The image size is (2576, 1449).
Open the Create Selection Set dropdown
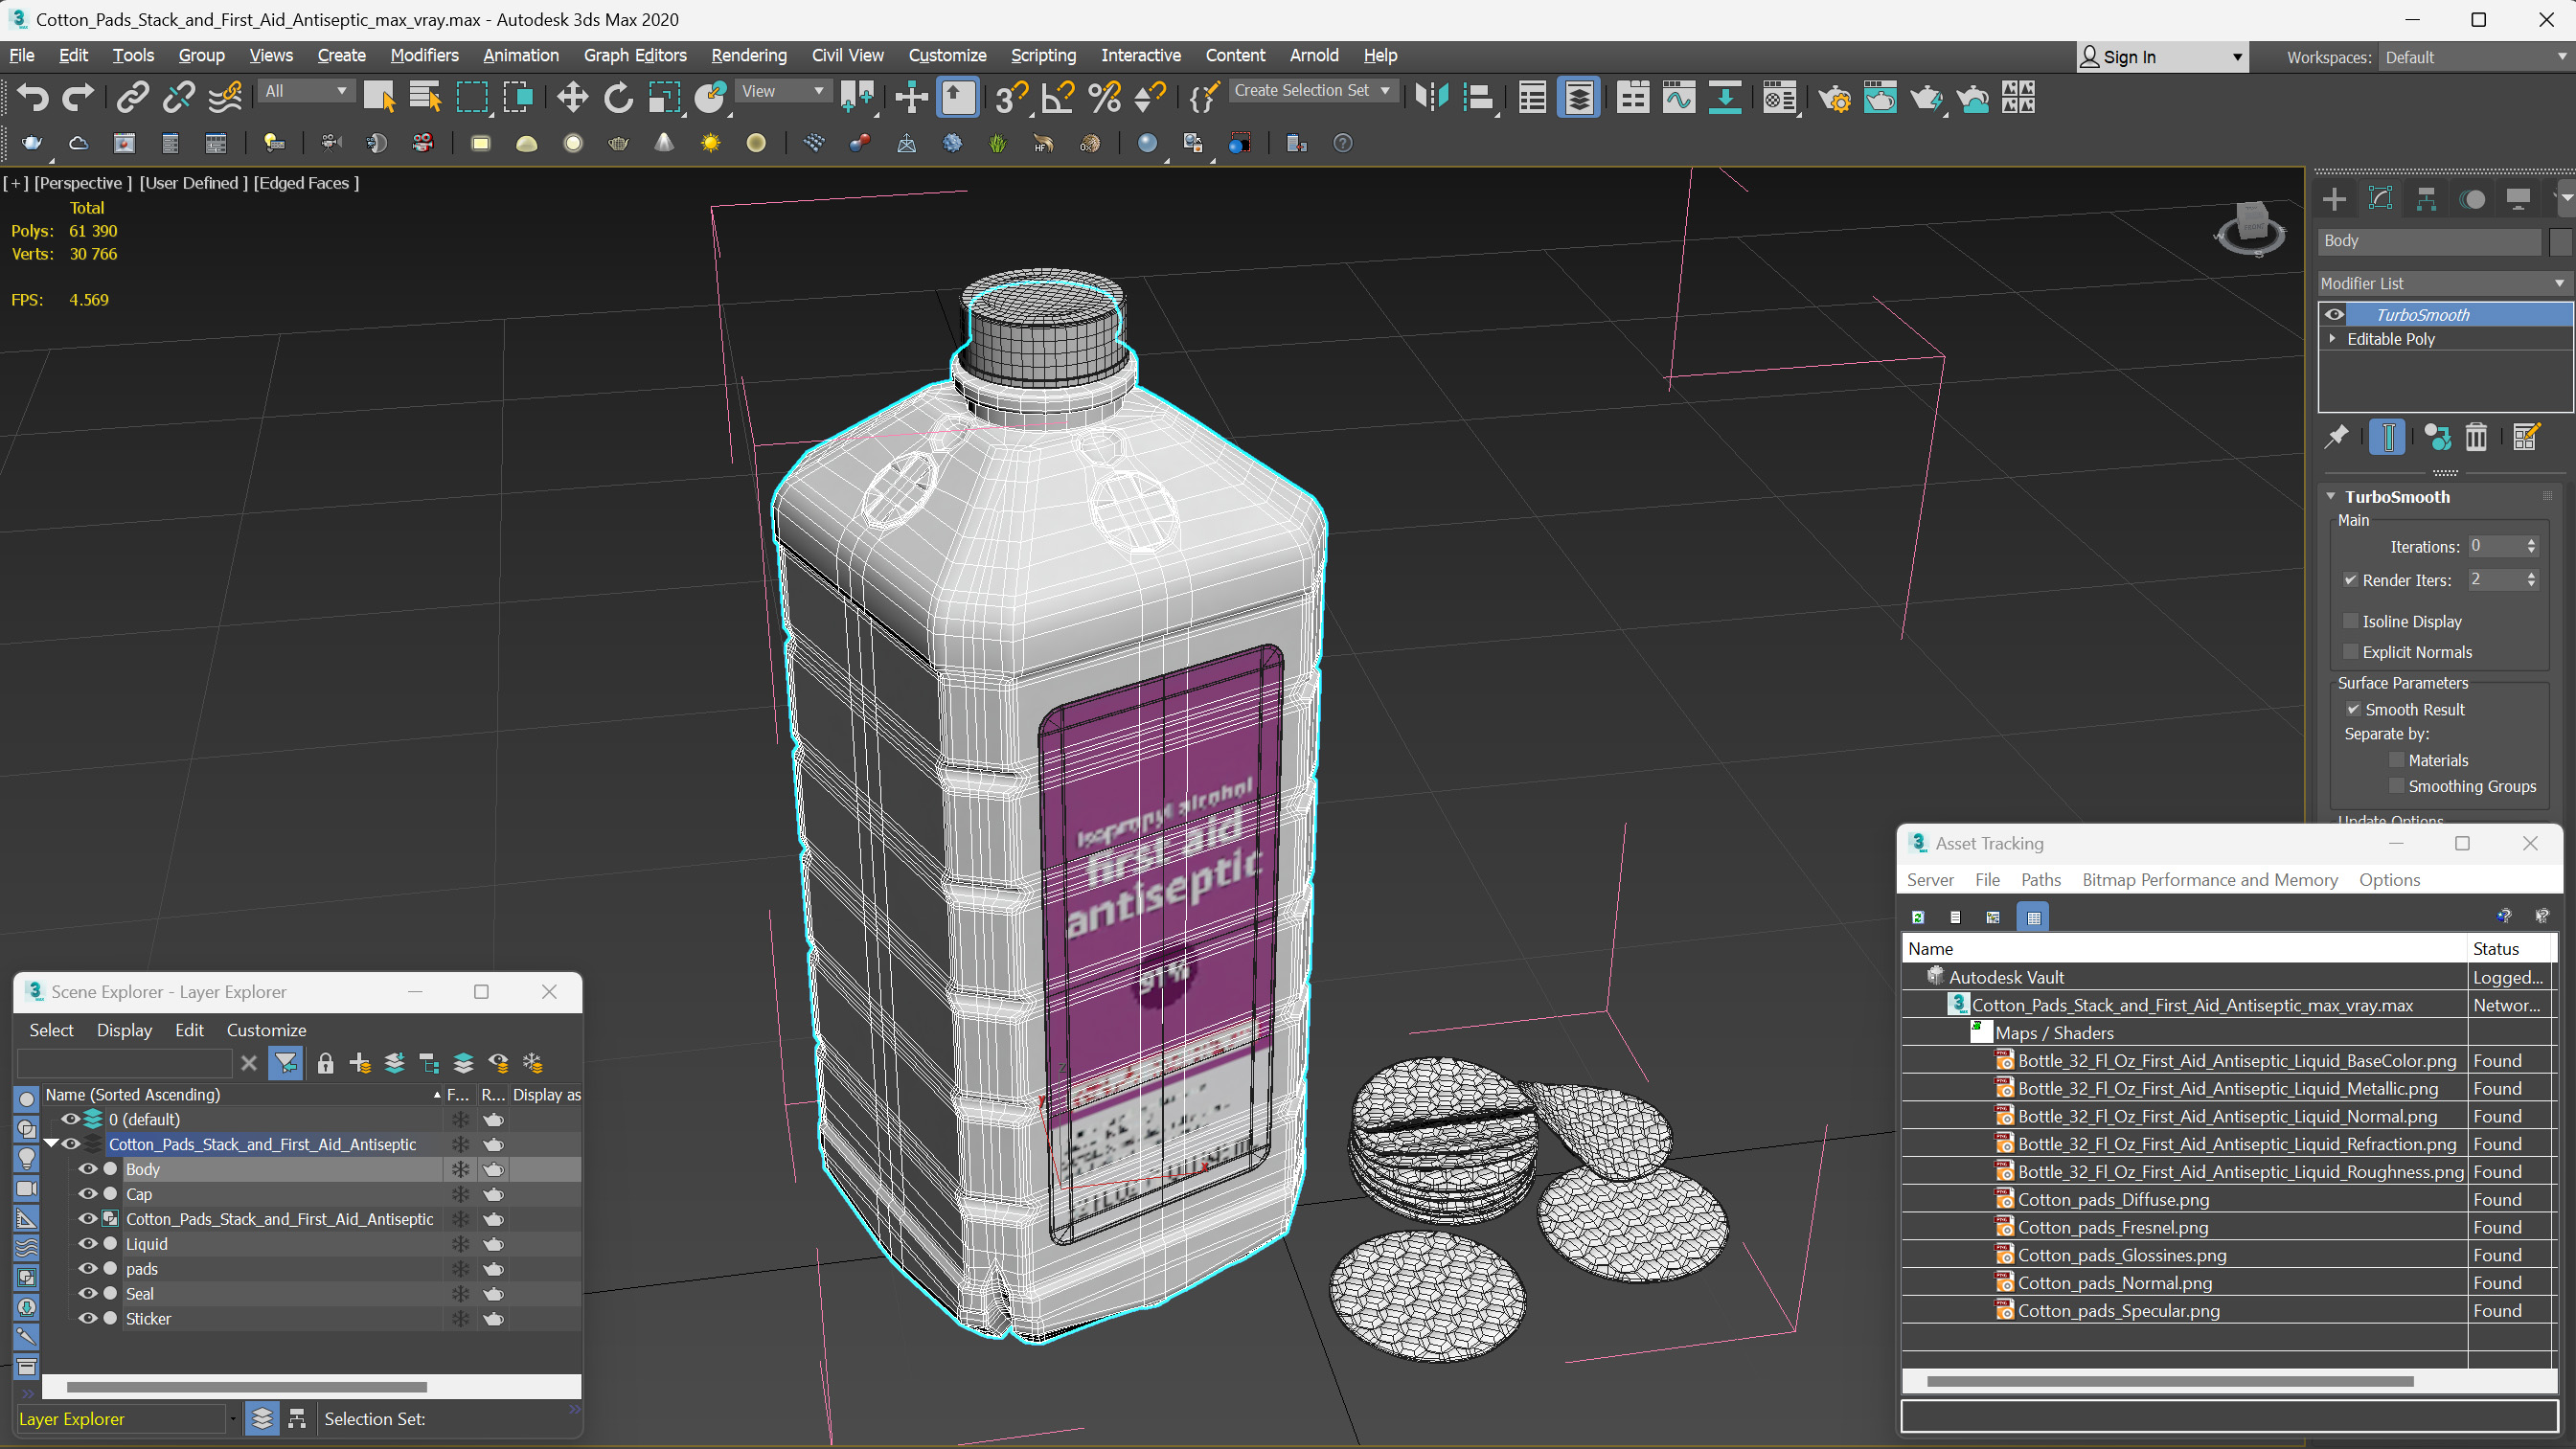1312,91
